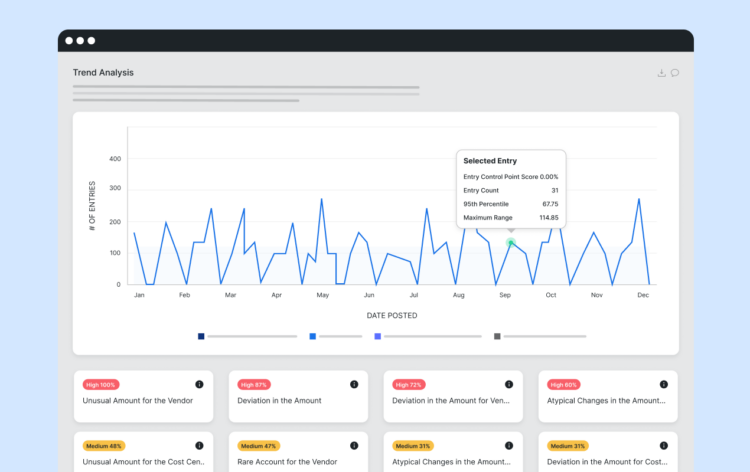The height and width of the screenshot is (472, 750).
Task: Select the green highlighted data point on chart
Action: 511,243
